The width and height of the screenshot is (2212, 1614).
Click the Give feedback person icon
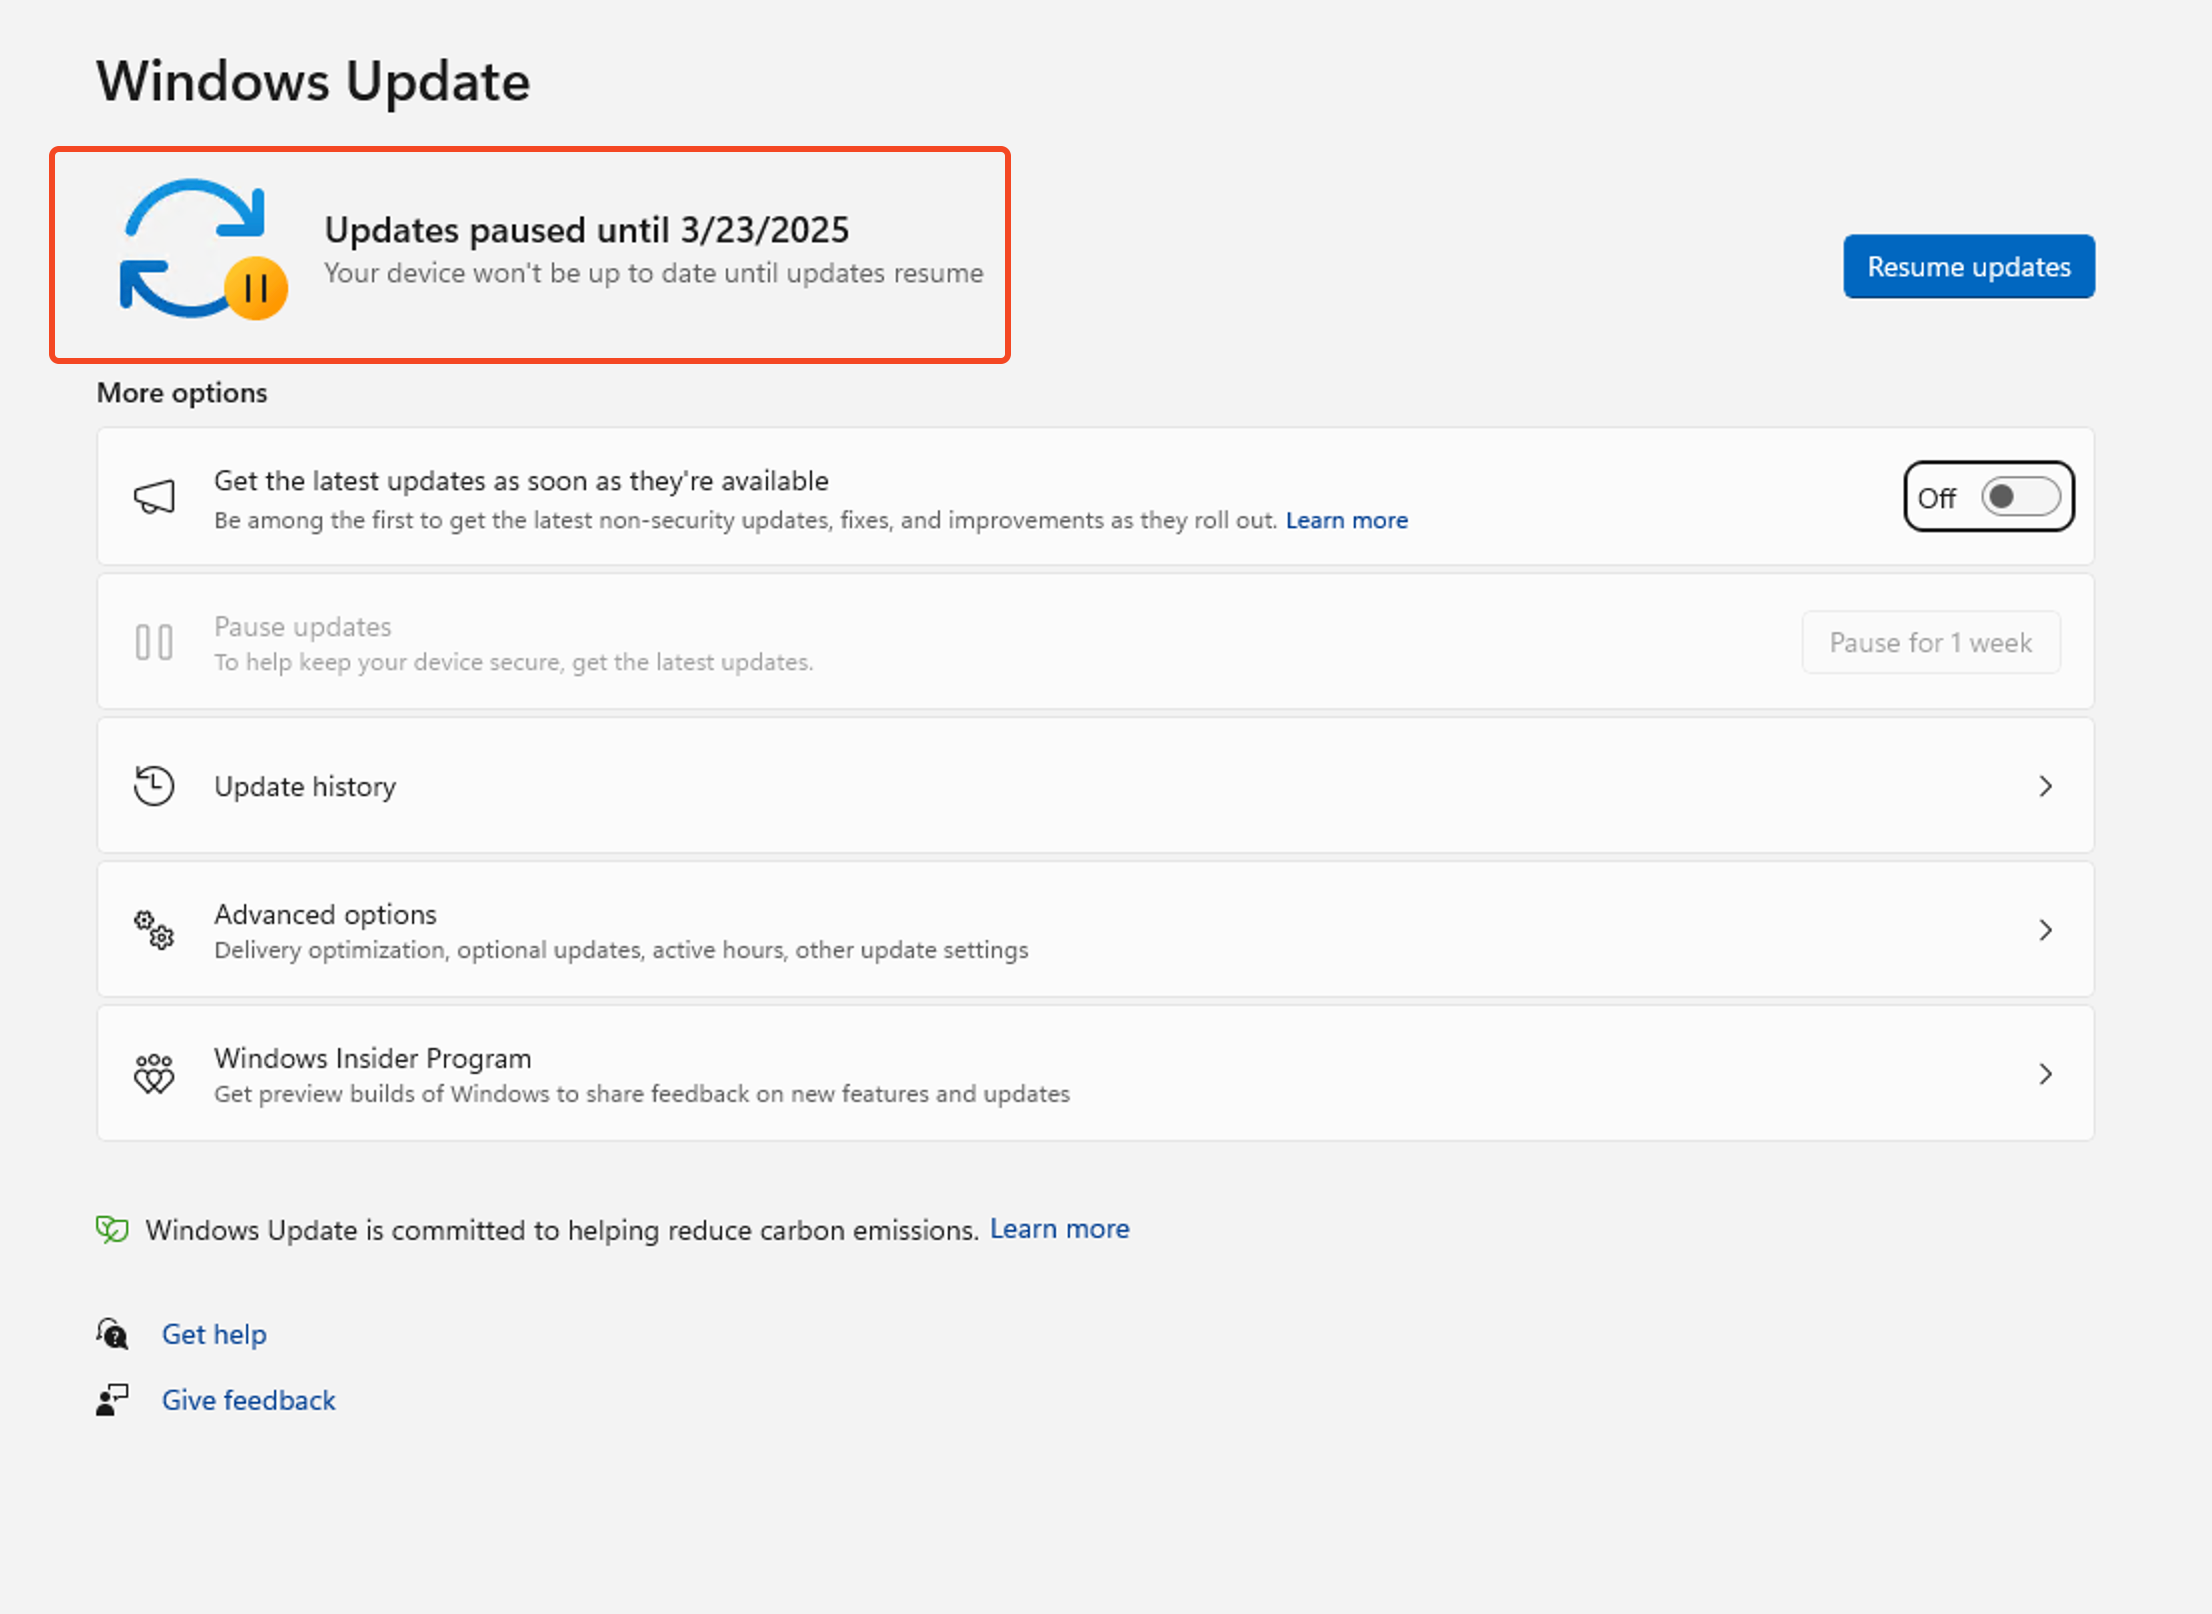click(112, 1400)
